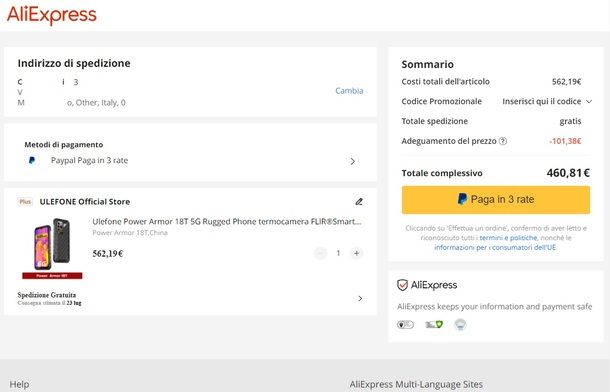
Task: Click the Ulefone phone product thumbnail
Action: tap(52, 248)
